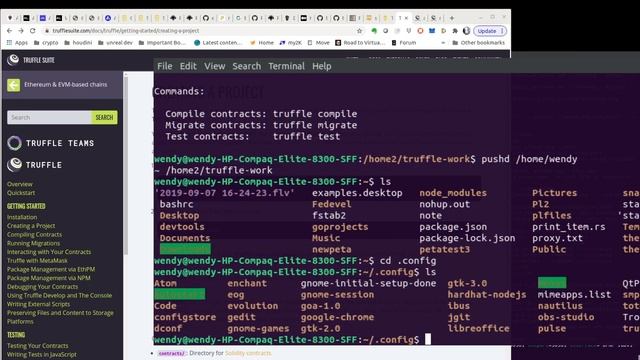Open the Important Bo... bookmarks folder
The image size is (640, 360).
click(162, 42)
